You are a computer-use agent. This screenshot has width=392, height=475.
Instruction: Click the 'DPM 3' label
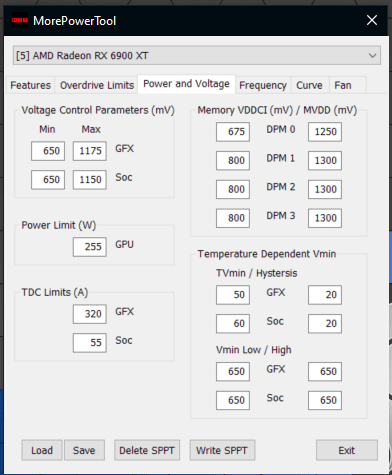point(281,216)
